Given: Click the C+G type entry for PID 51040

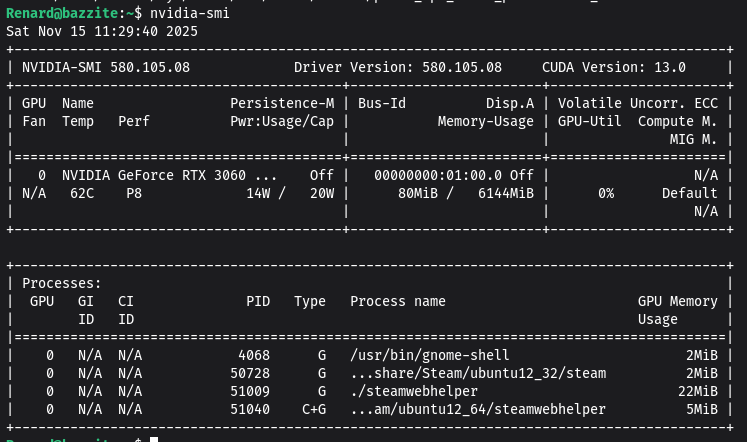Looking at the screenshot, I should pos(314,409).
